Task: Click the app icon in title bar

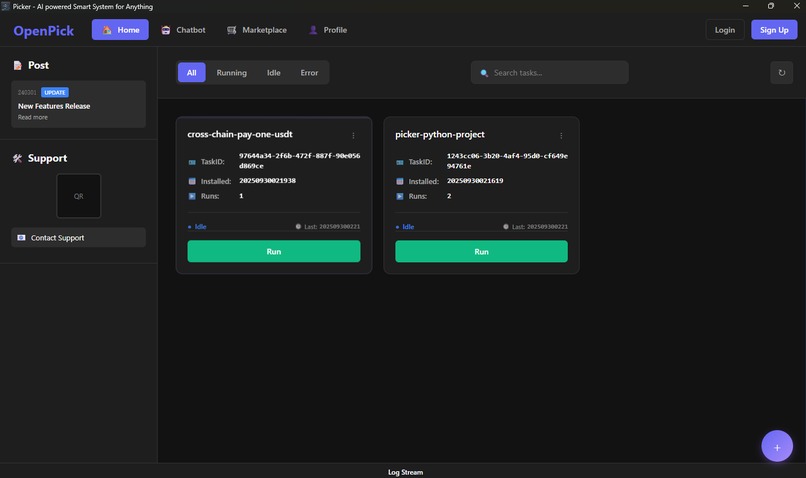Action: coord(6,6)
